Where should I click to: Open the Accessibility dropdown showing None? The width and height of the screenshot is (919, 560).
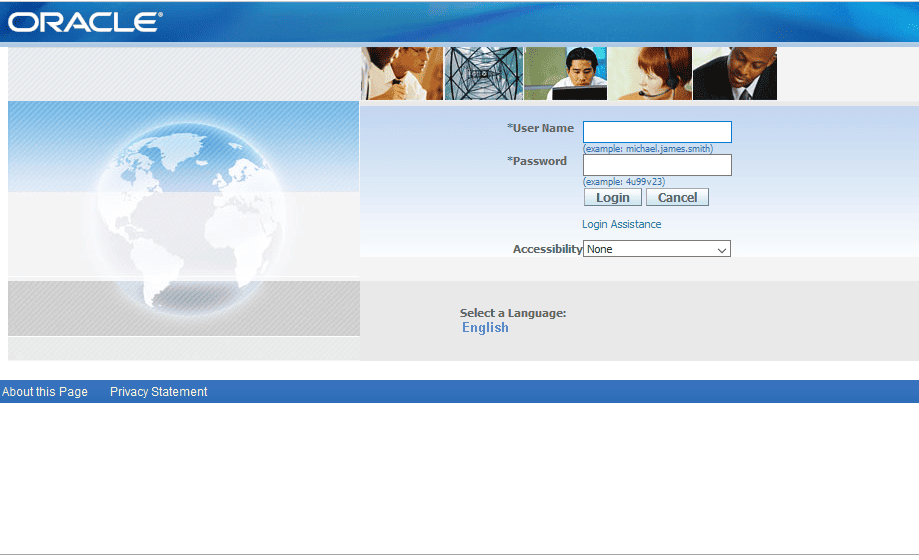656,249
